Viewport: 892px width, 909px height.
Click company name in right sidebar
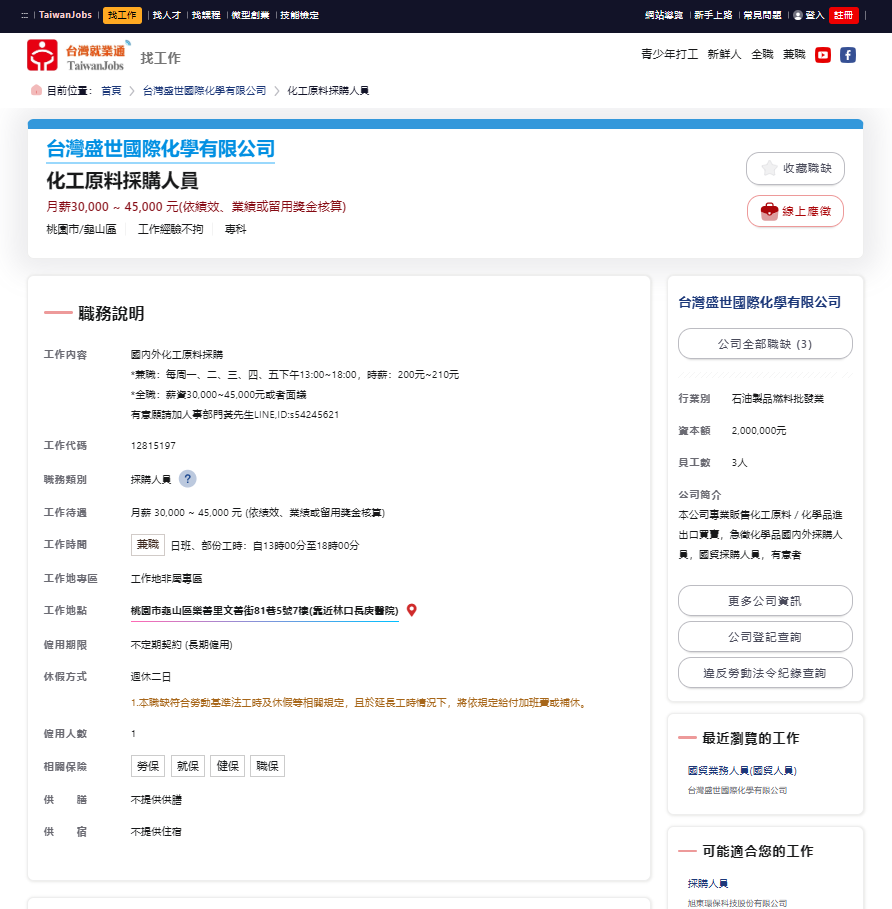pyautogui.click(x=759, y=302)
